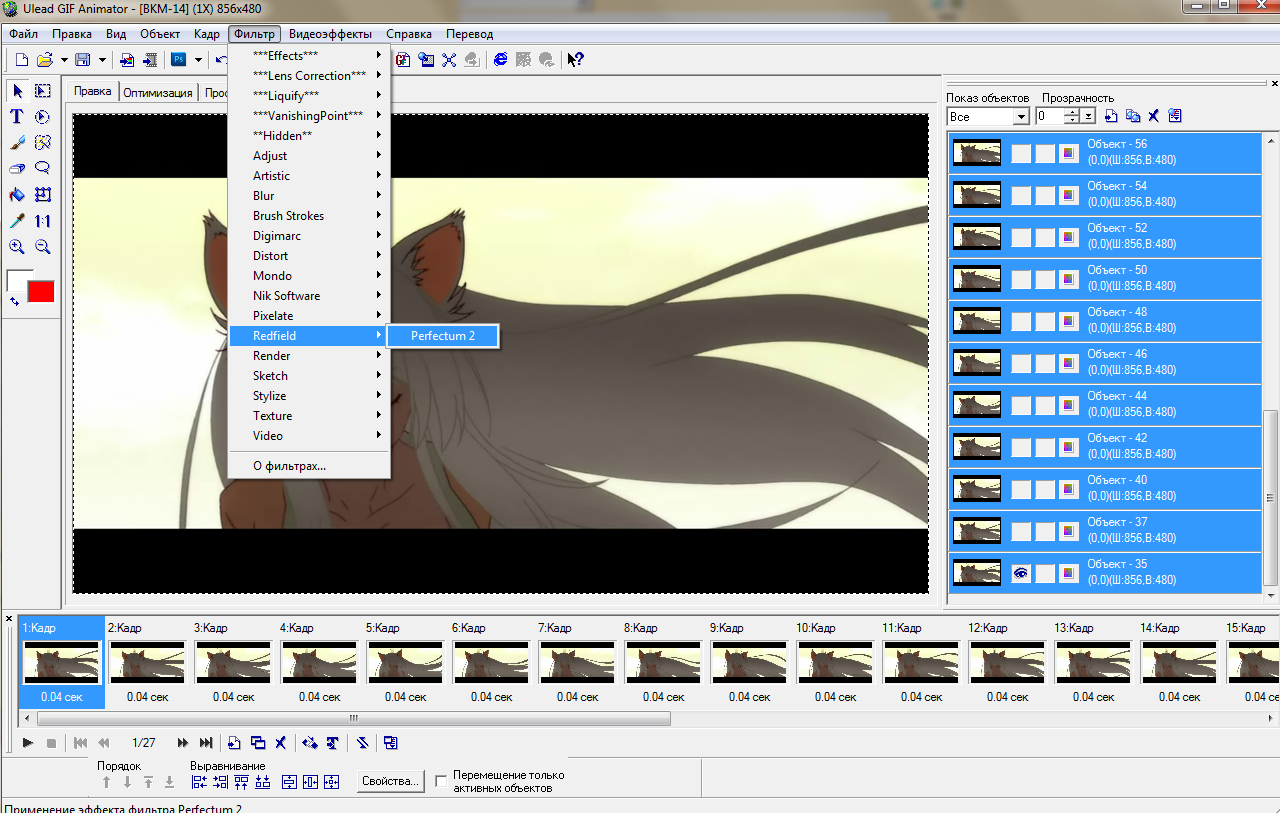Jump to last frame button

click(206, 743)
